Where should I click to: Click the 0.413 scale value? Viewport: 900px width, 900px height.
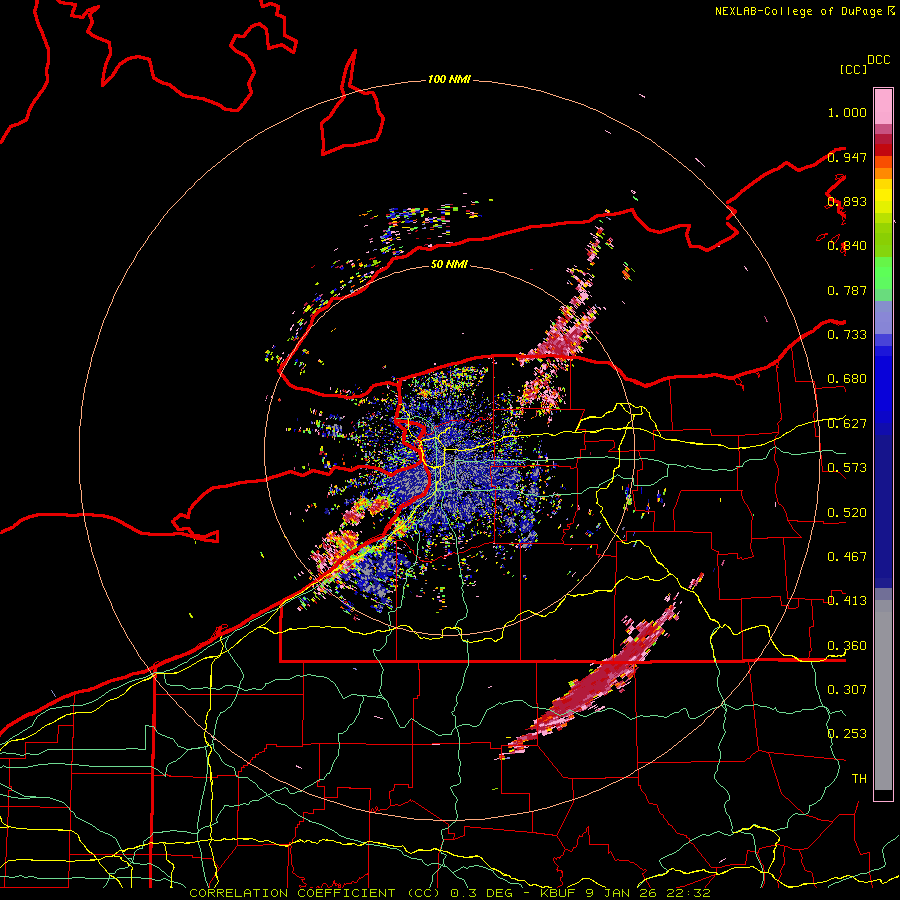[x=847, y=601]
